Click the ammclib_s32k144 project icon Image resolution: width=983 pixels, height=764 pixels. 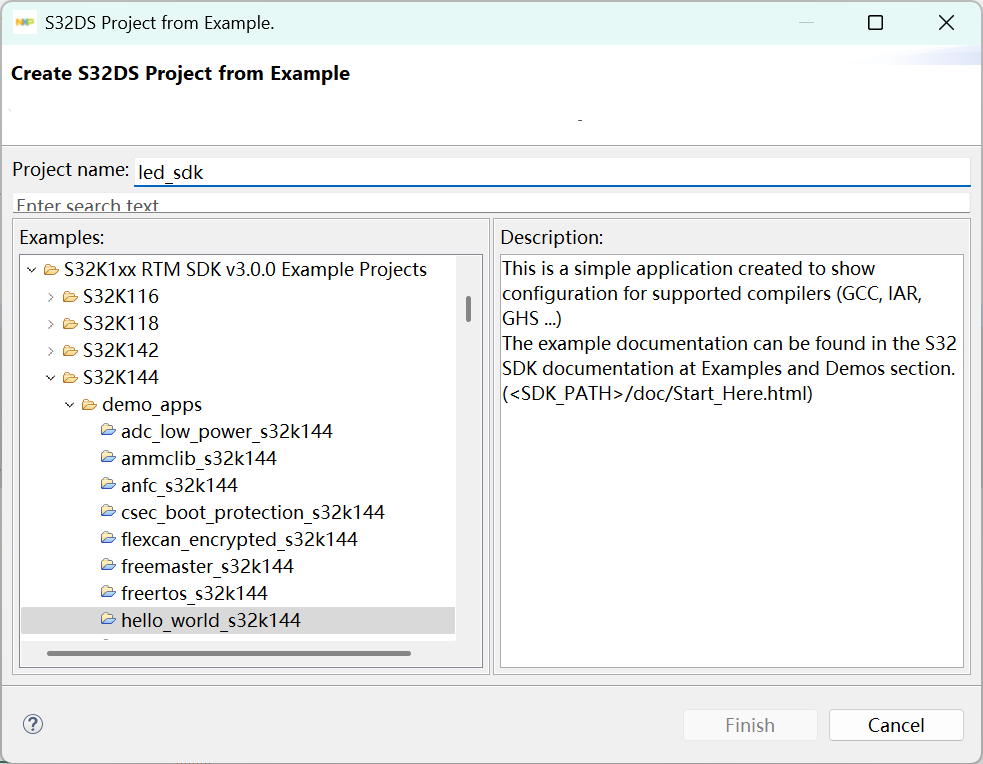tap(108, 457)
